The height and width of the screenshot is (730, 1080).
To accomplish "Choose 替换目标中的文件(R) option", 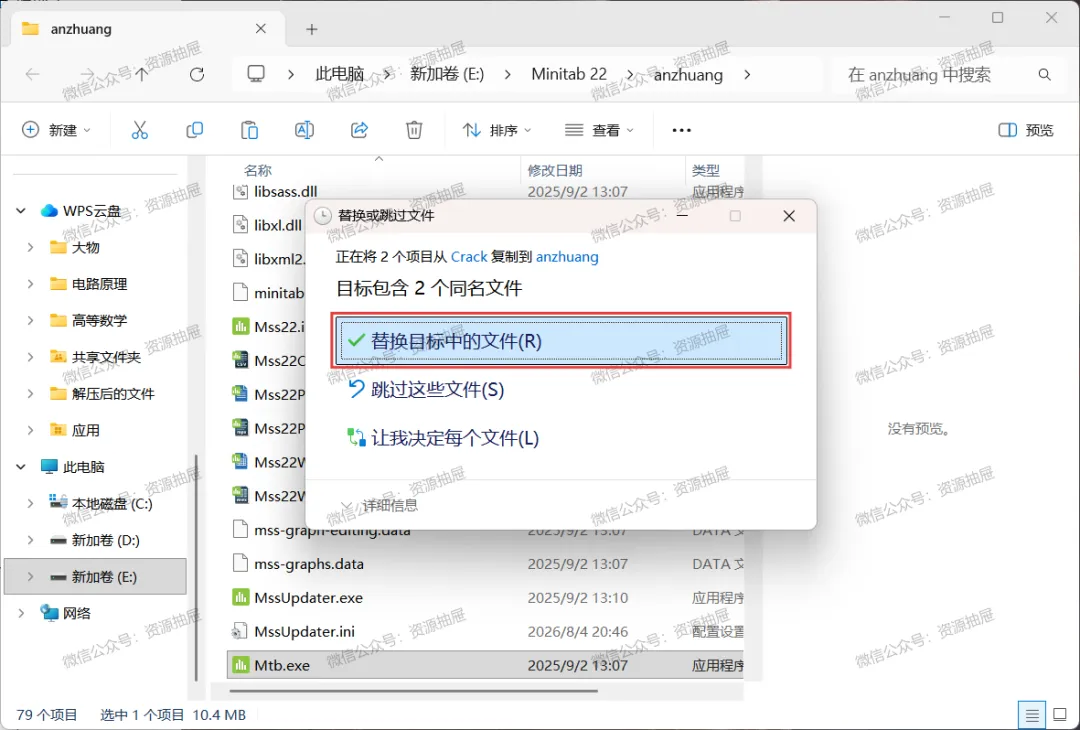I will pos(561,340).
